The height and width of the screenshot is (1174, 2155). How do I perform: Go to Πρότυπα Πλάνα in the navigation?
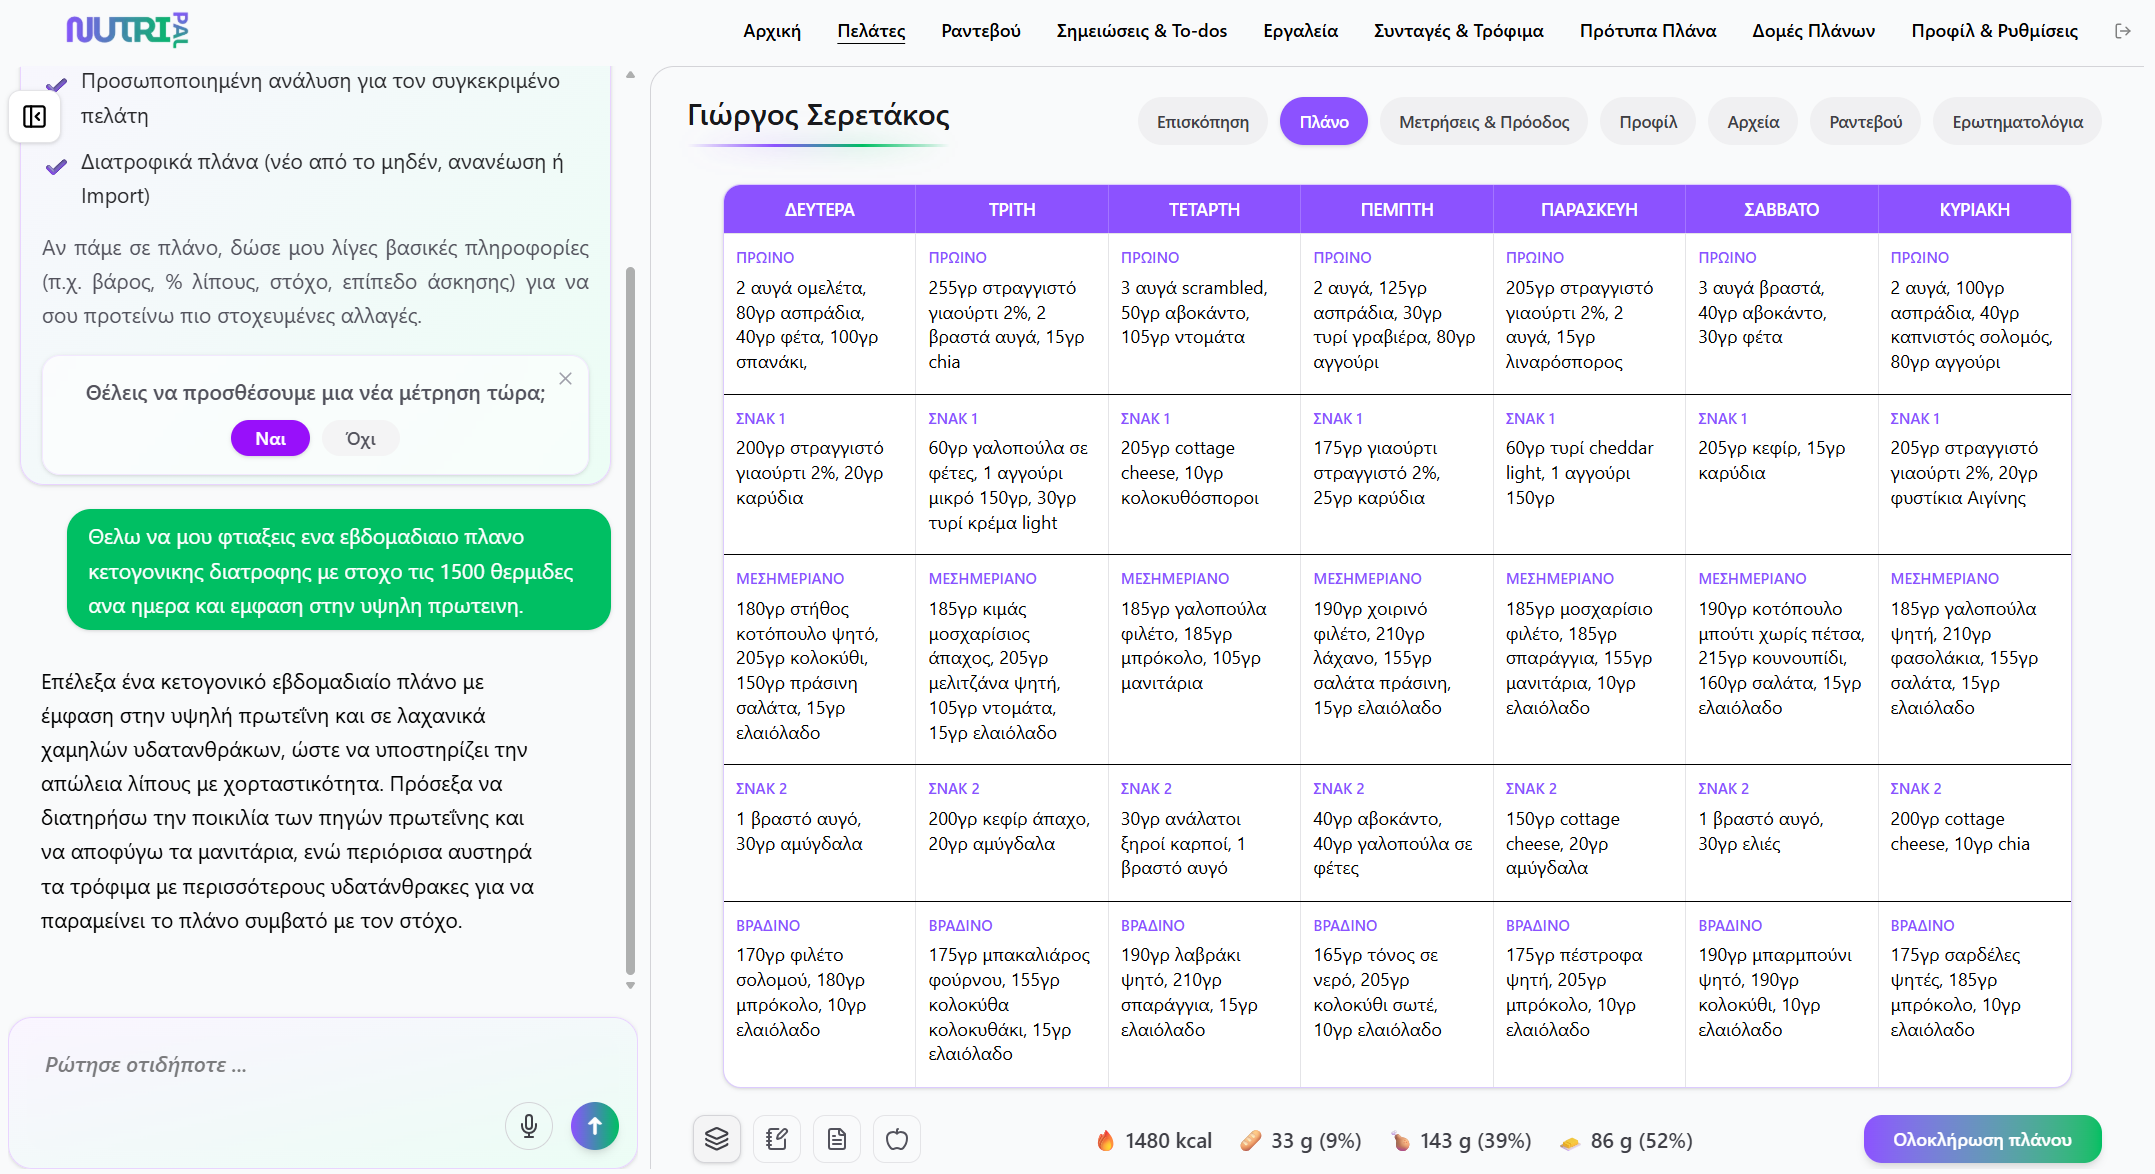pyautogui.click(x=1647, y=31)
